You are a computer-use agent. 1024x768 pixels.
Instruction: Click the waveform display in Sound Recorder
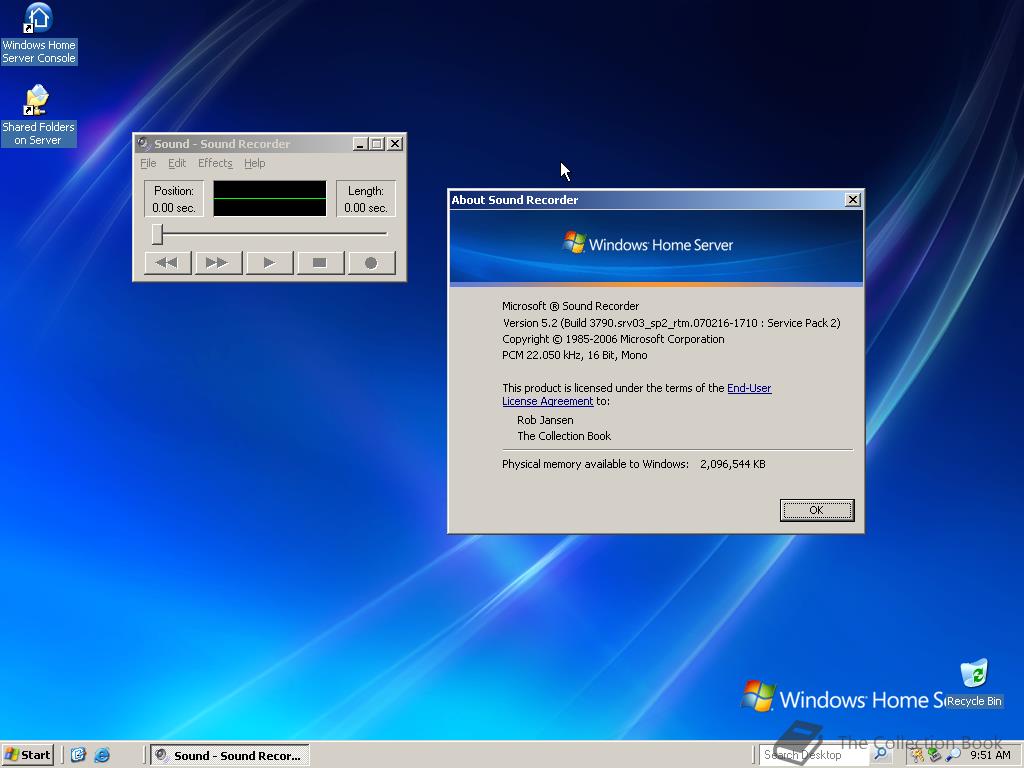coord(270,199)
